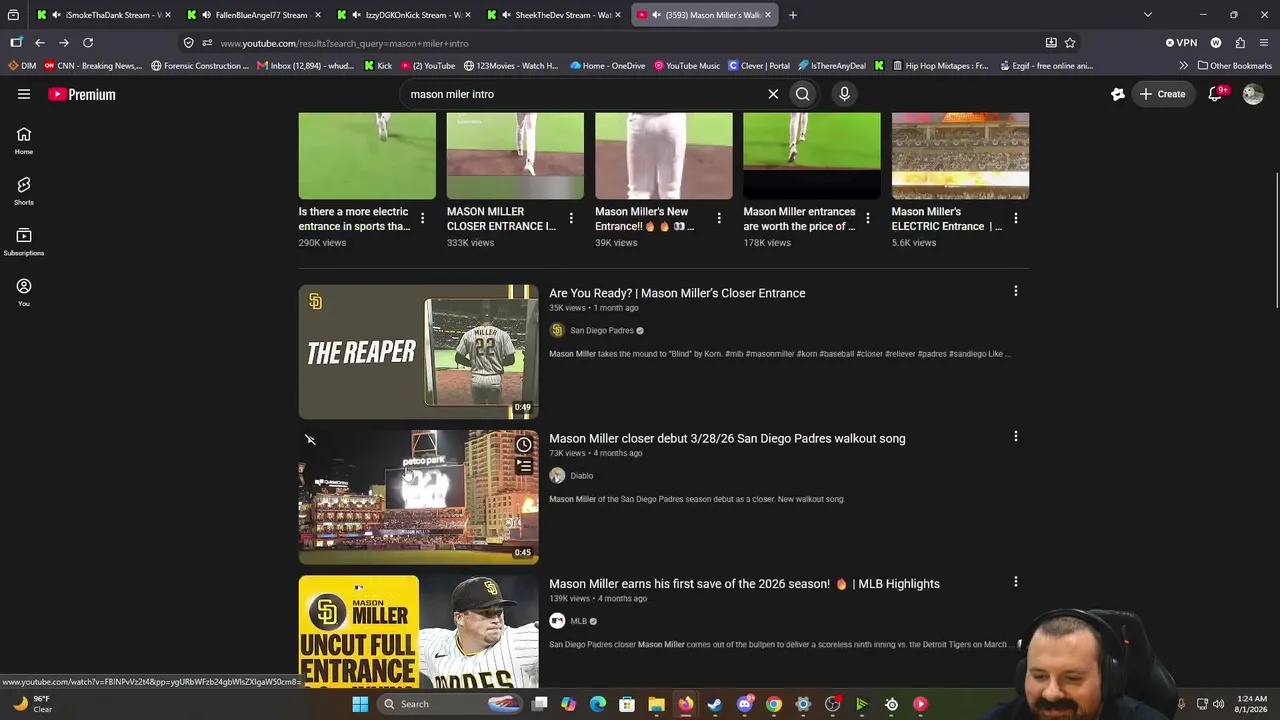Image resolution: width=1280 pixels, height=720 pixels.
Task: Go to YouTube Premium home logo
Action: [82, 94]
